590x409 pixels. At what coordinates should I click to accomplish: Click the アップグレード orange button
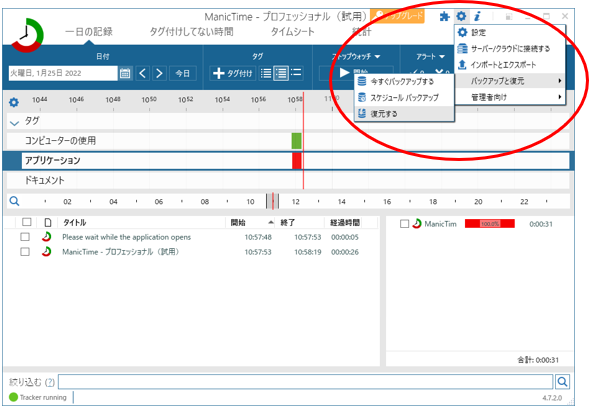pos(397,16)
